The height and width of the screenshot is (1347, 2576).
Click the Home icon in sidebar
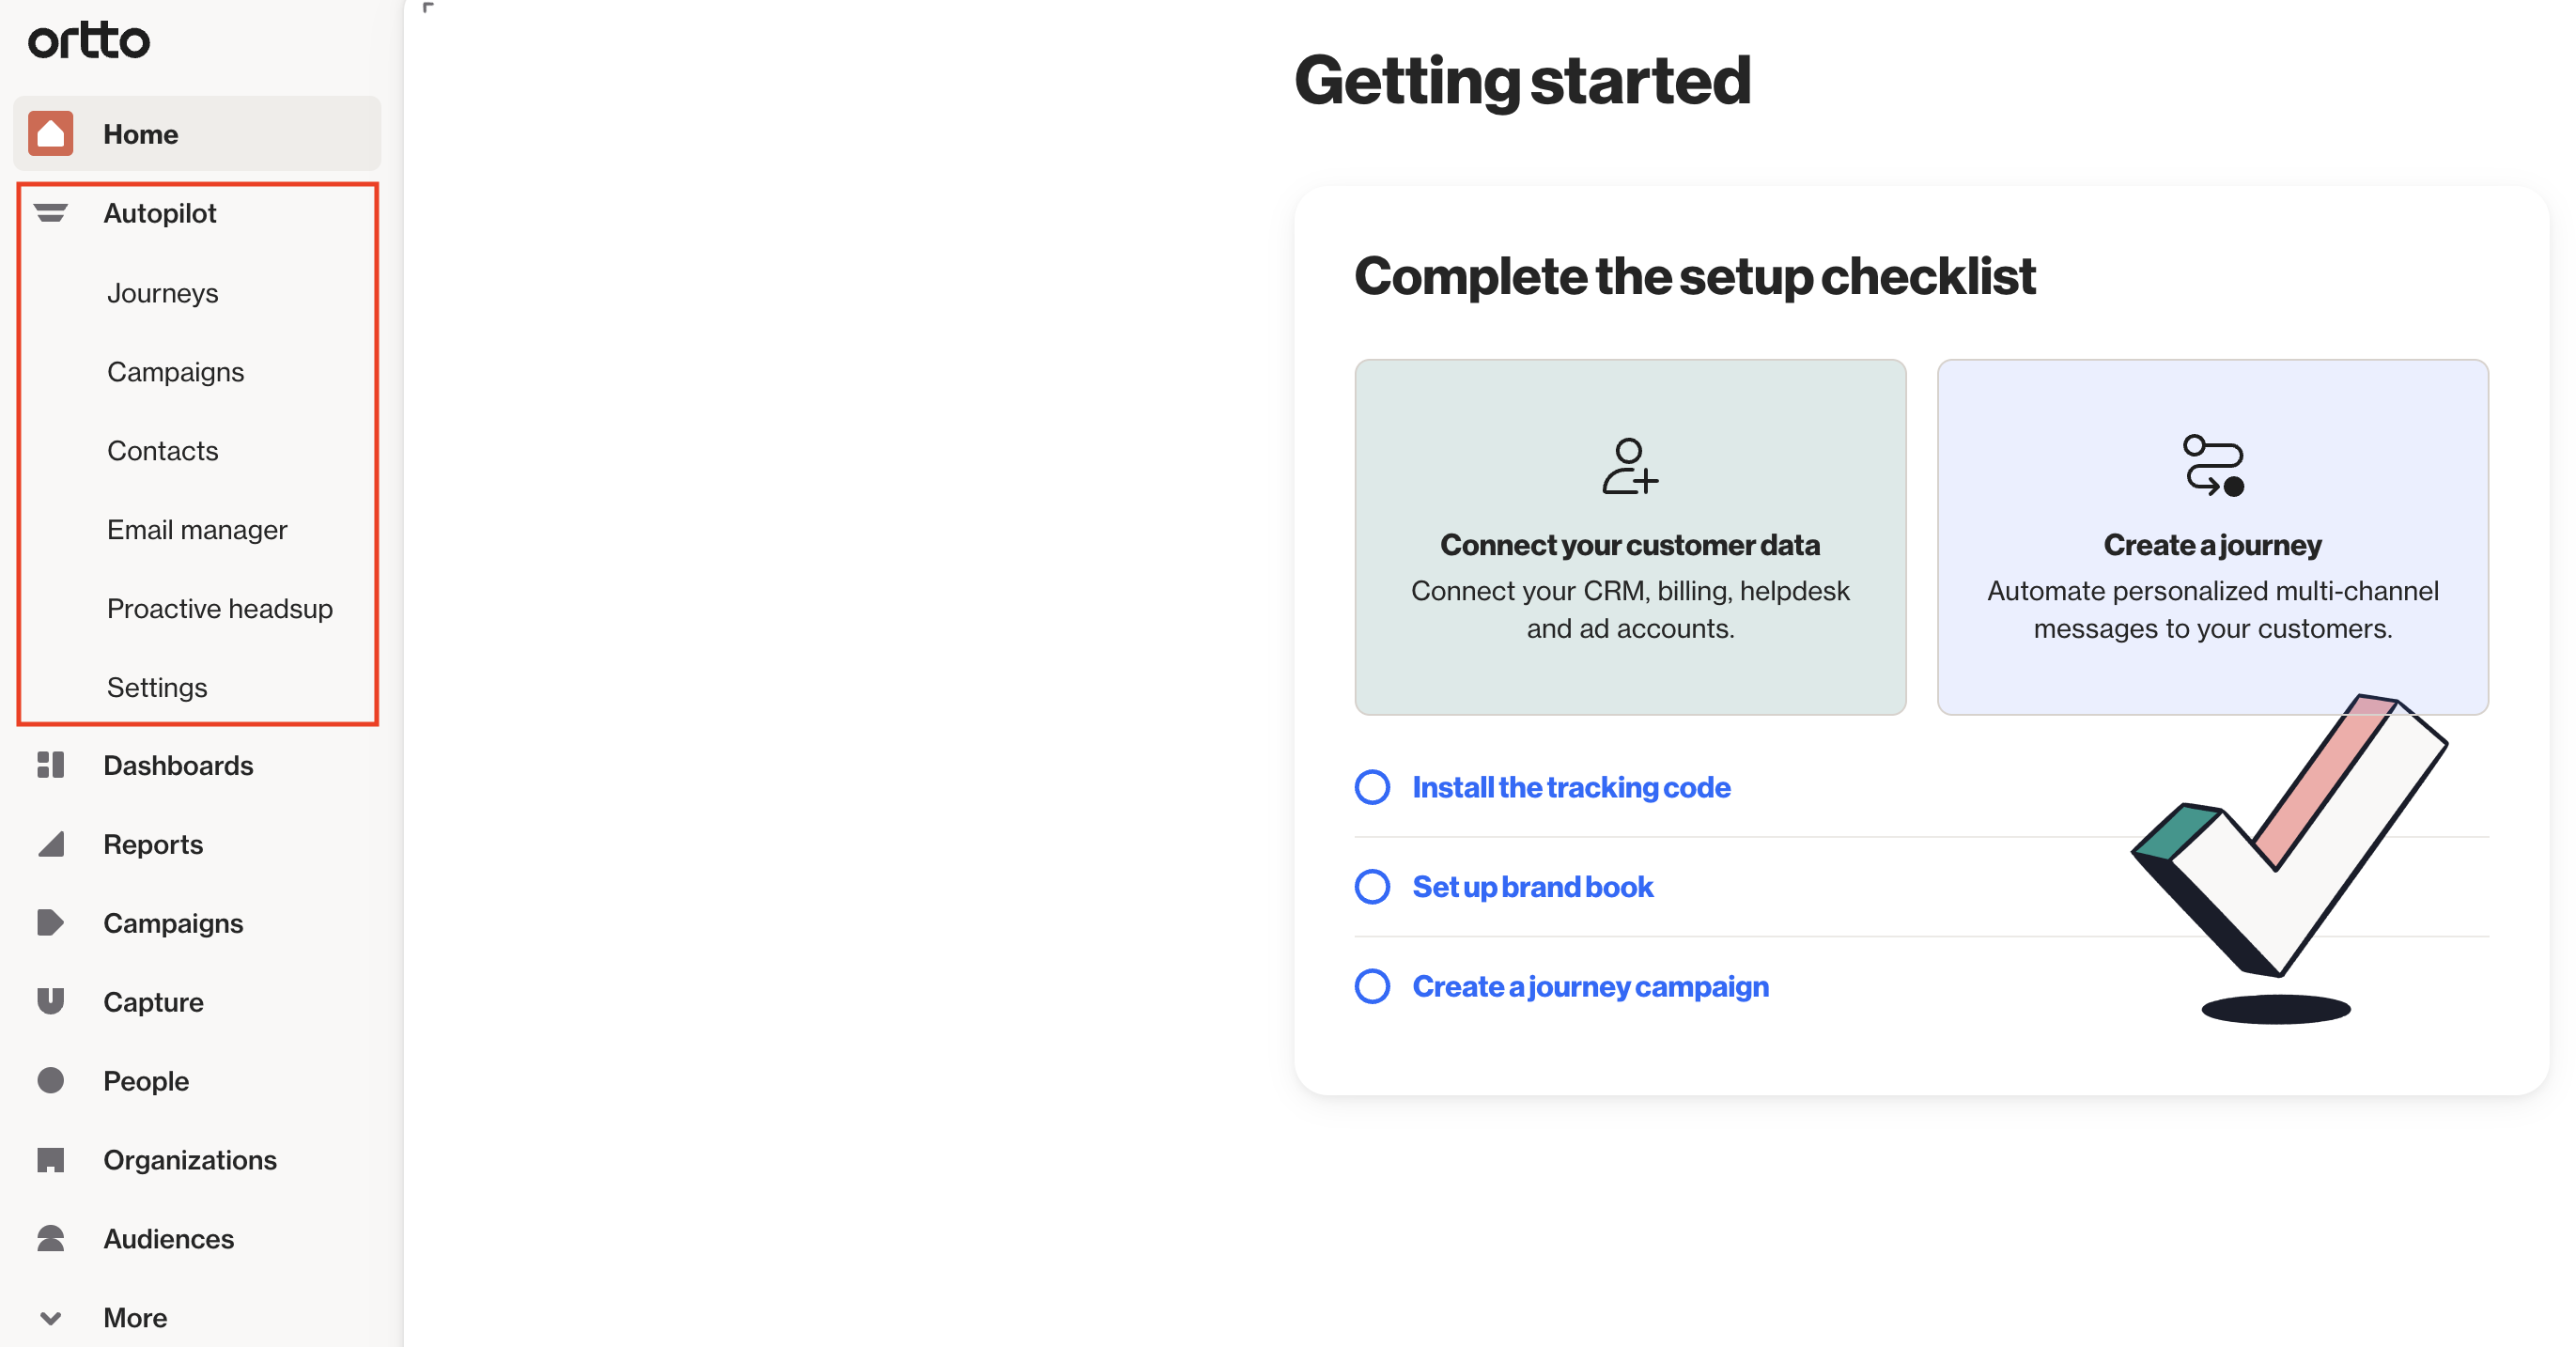pos(50,134)
